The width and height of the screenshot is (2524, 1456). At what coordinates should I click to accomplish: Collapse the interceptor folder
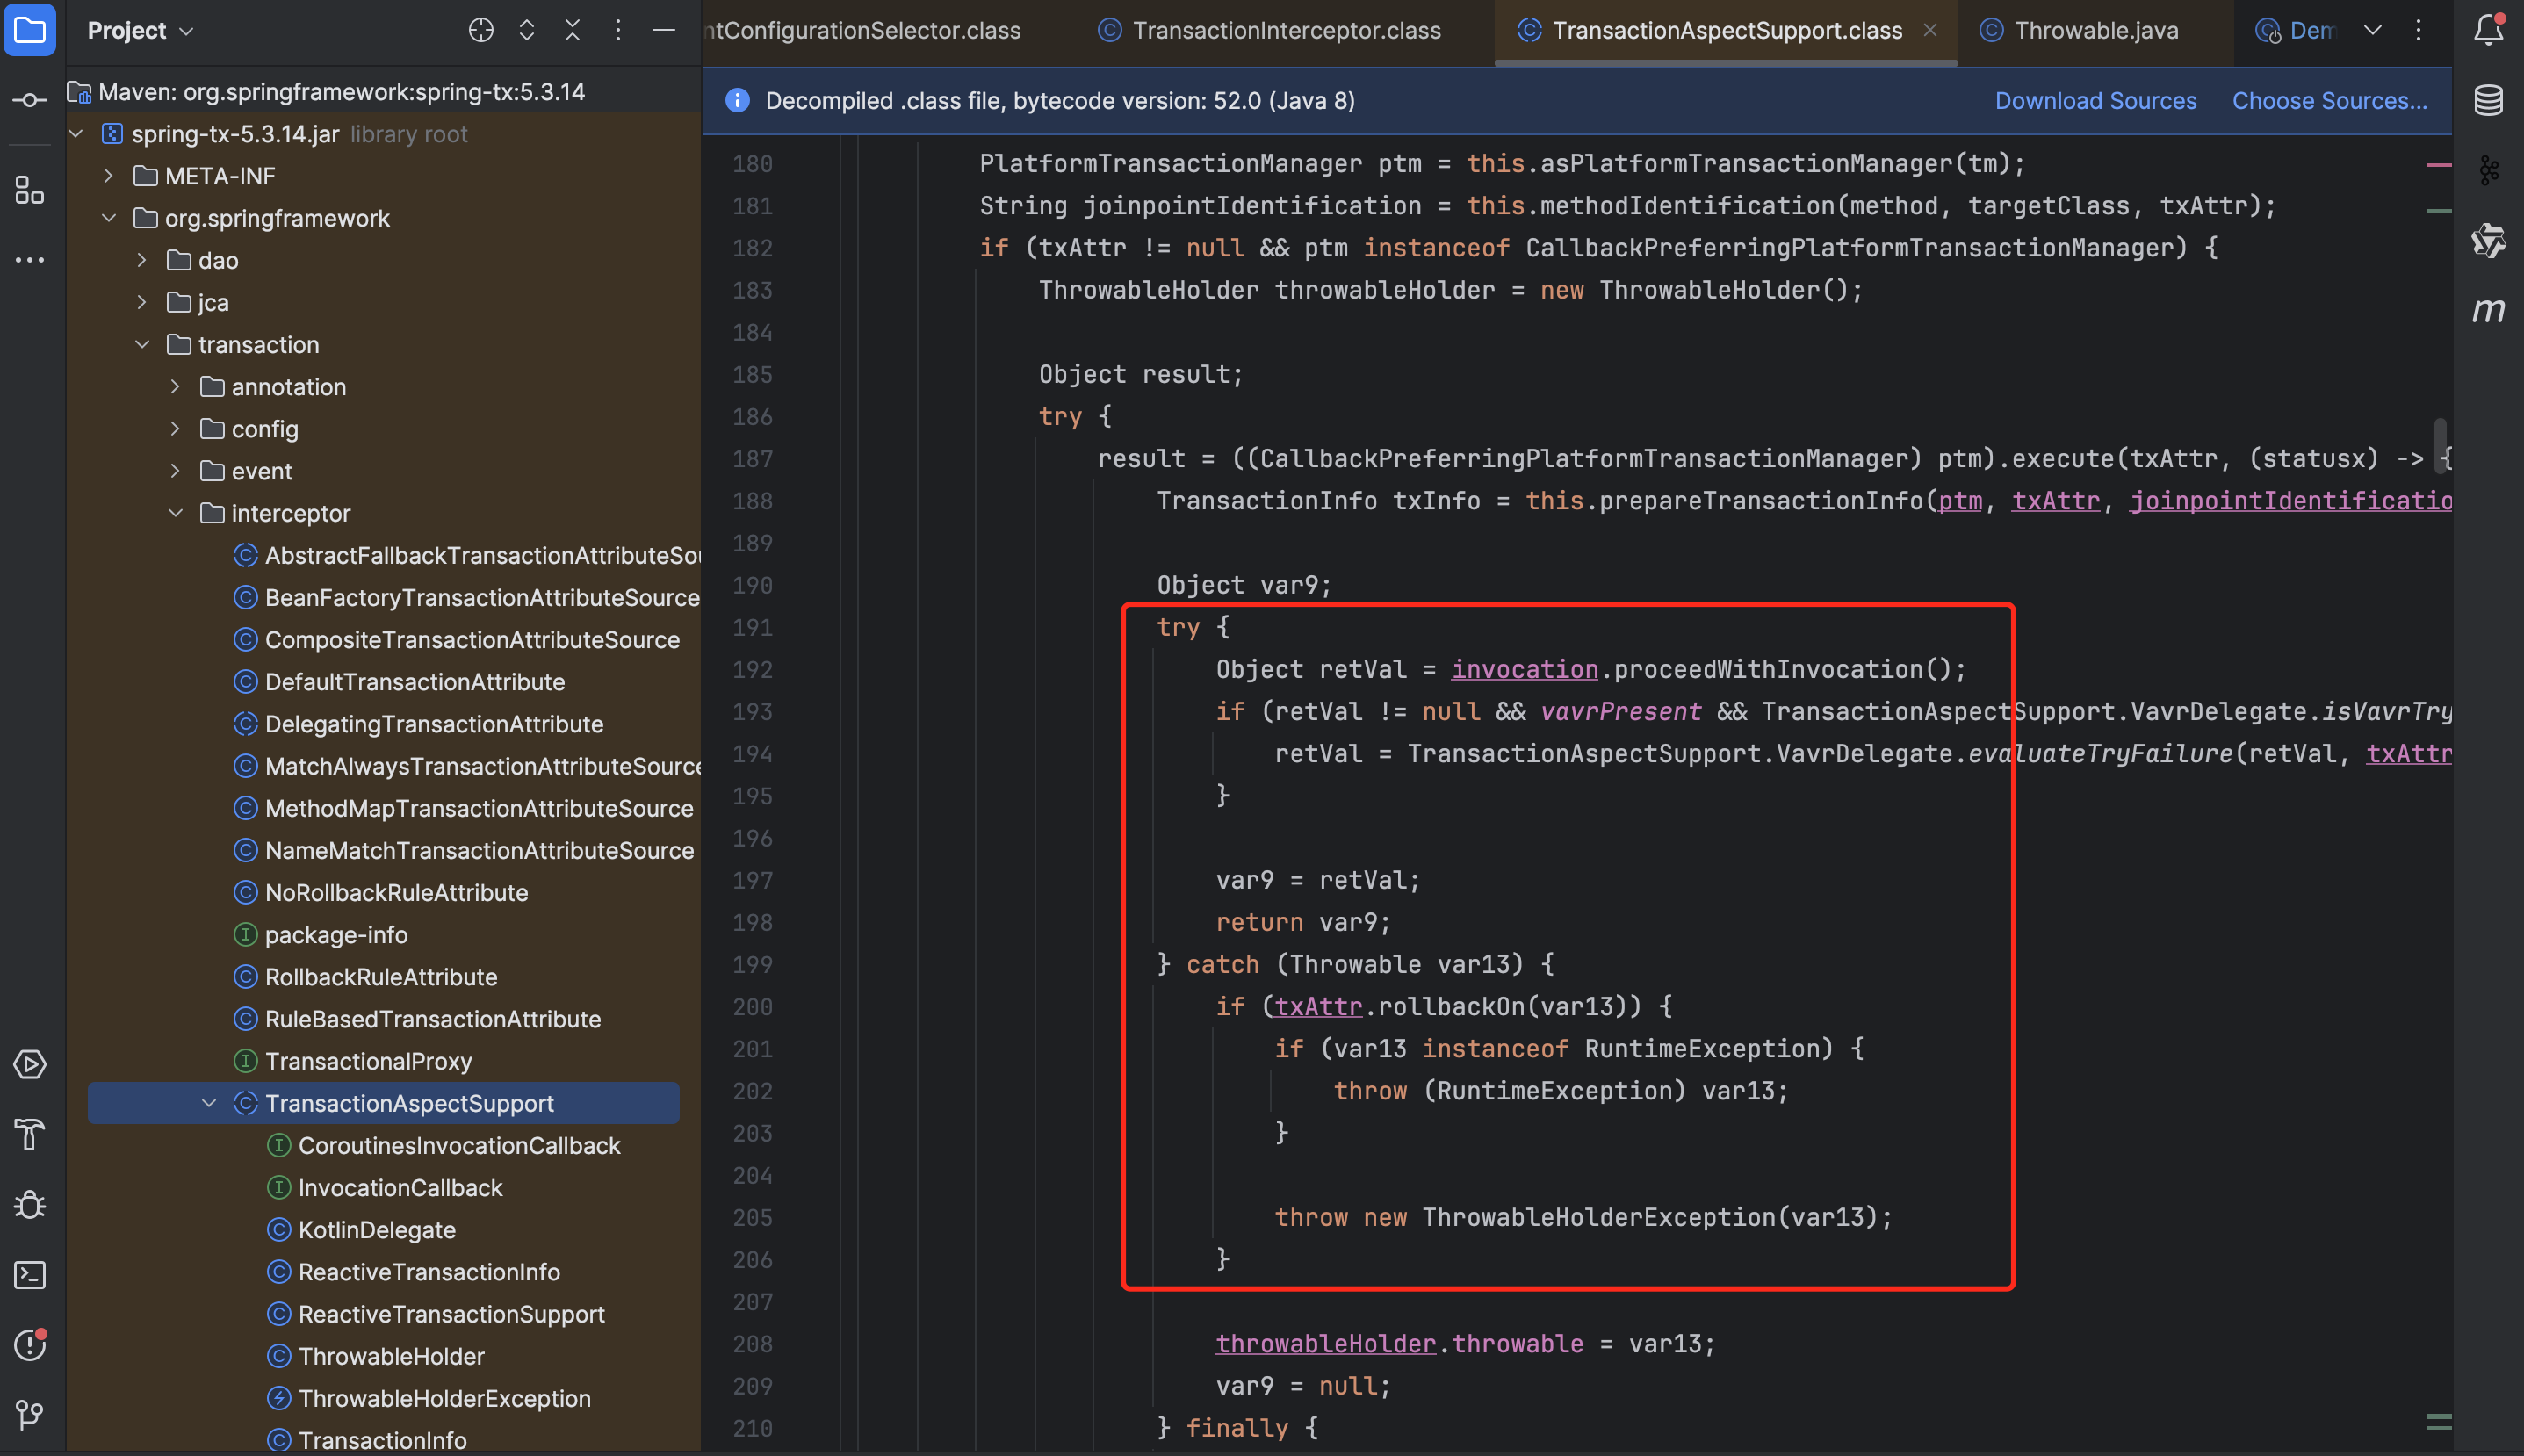tap(176, 513)
